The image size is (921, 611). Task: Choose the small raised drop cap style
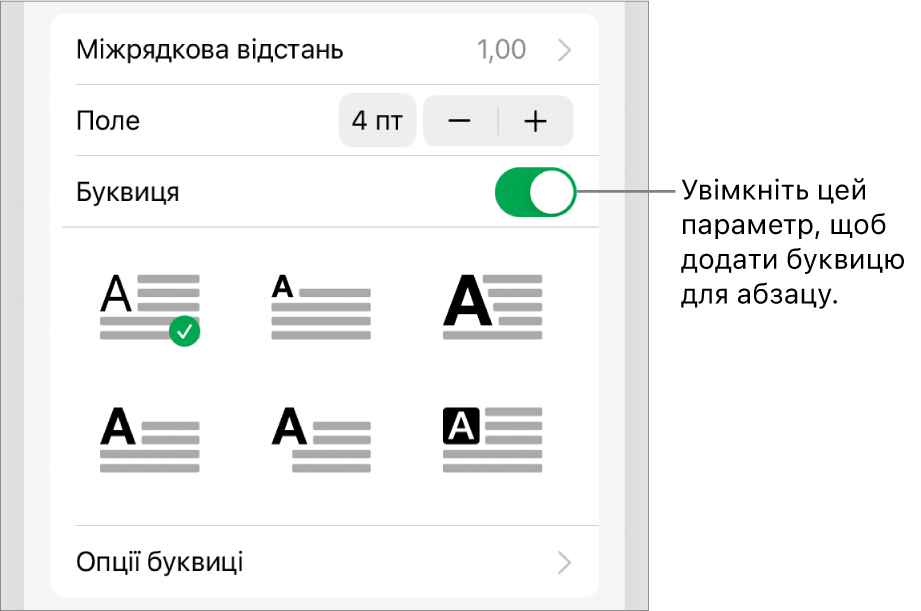pos(321,307)
